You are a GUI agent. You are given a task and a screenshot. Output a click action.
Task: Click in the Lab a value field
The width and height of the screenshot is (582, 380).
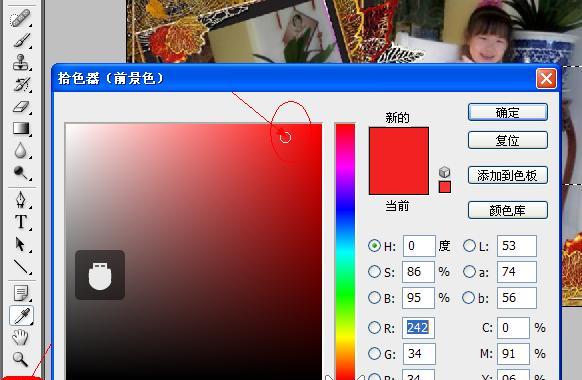click(517, 272)
